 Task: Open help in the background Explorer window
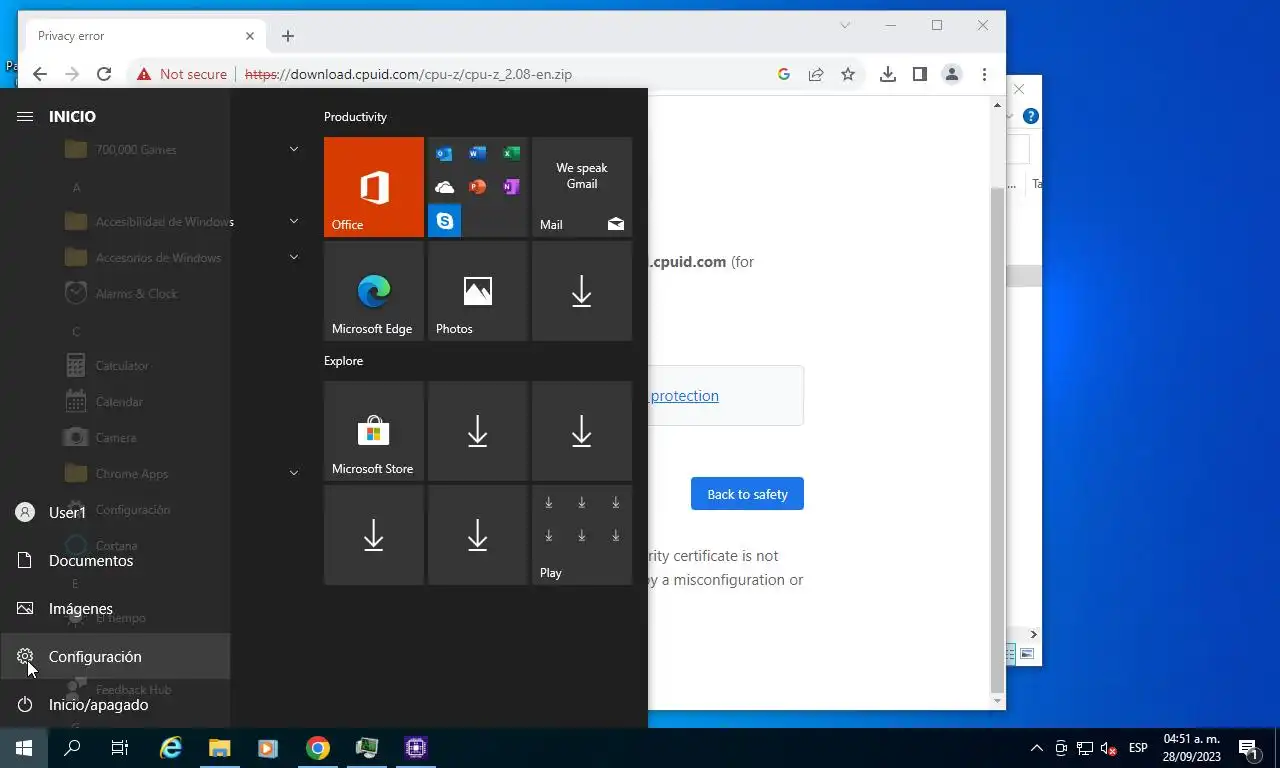pos(1031,116)
